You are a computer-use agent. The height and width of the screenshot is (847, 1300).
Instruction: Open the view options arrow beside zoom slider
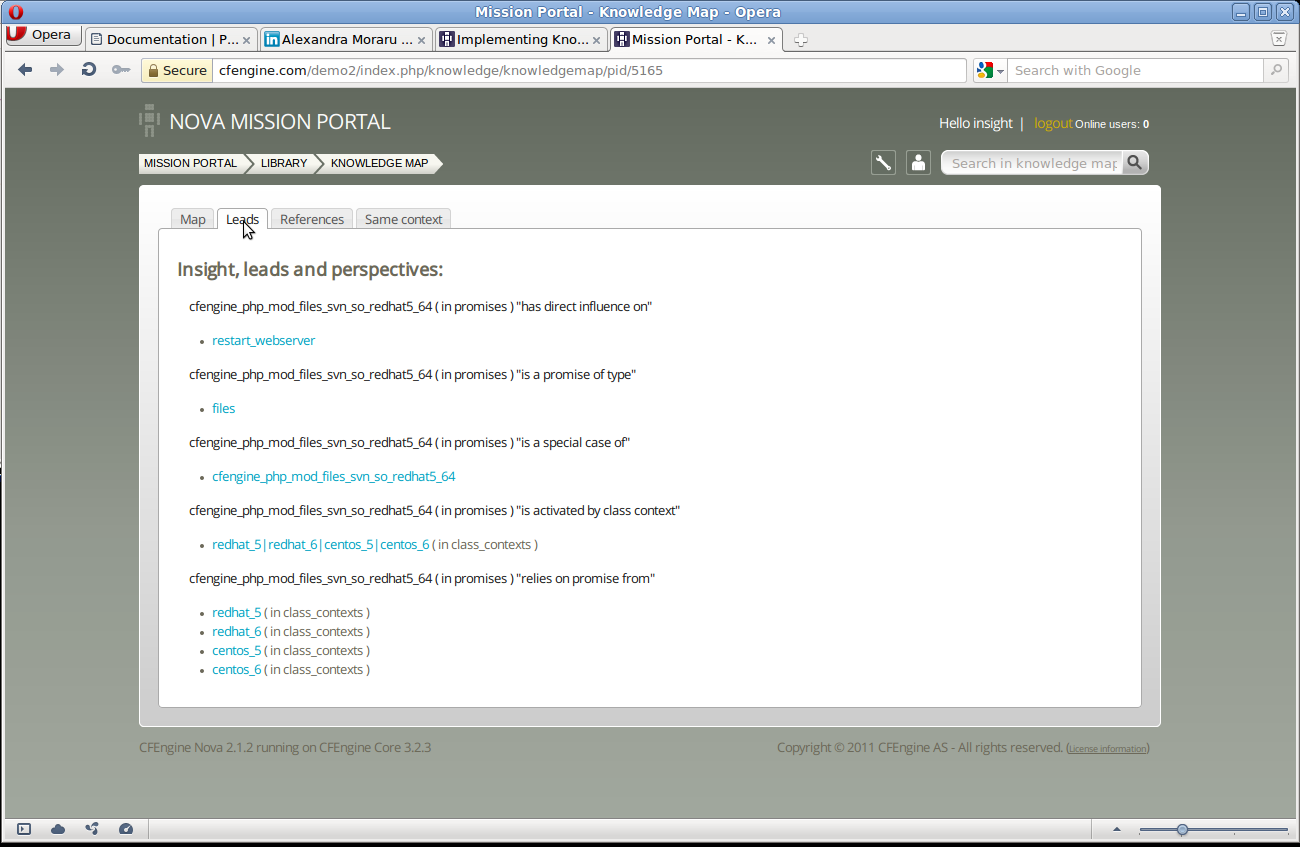1117,829
